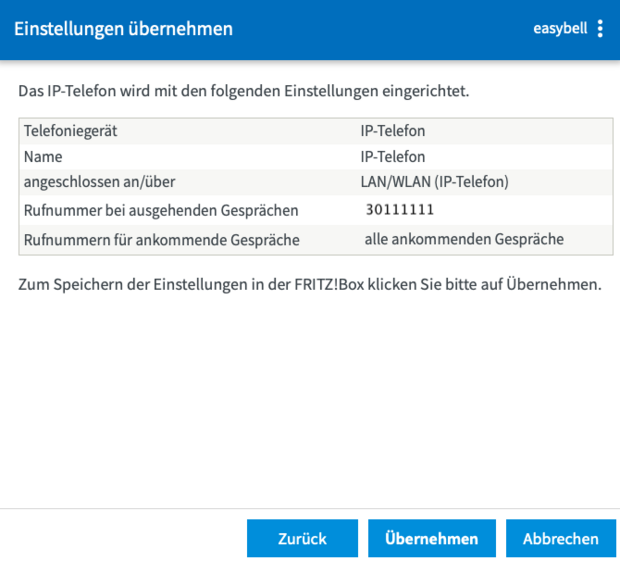The width and height of the screenshot is (620, 561).
Task: Select the angeschlossen an/über label
Action: (x=100, y=182)
